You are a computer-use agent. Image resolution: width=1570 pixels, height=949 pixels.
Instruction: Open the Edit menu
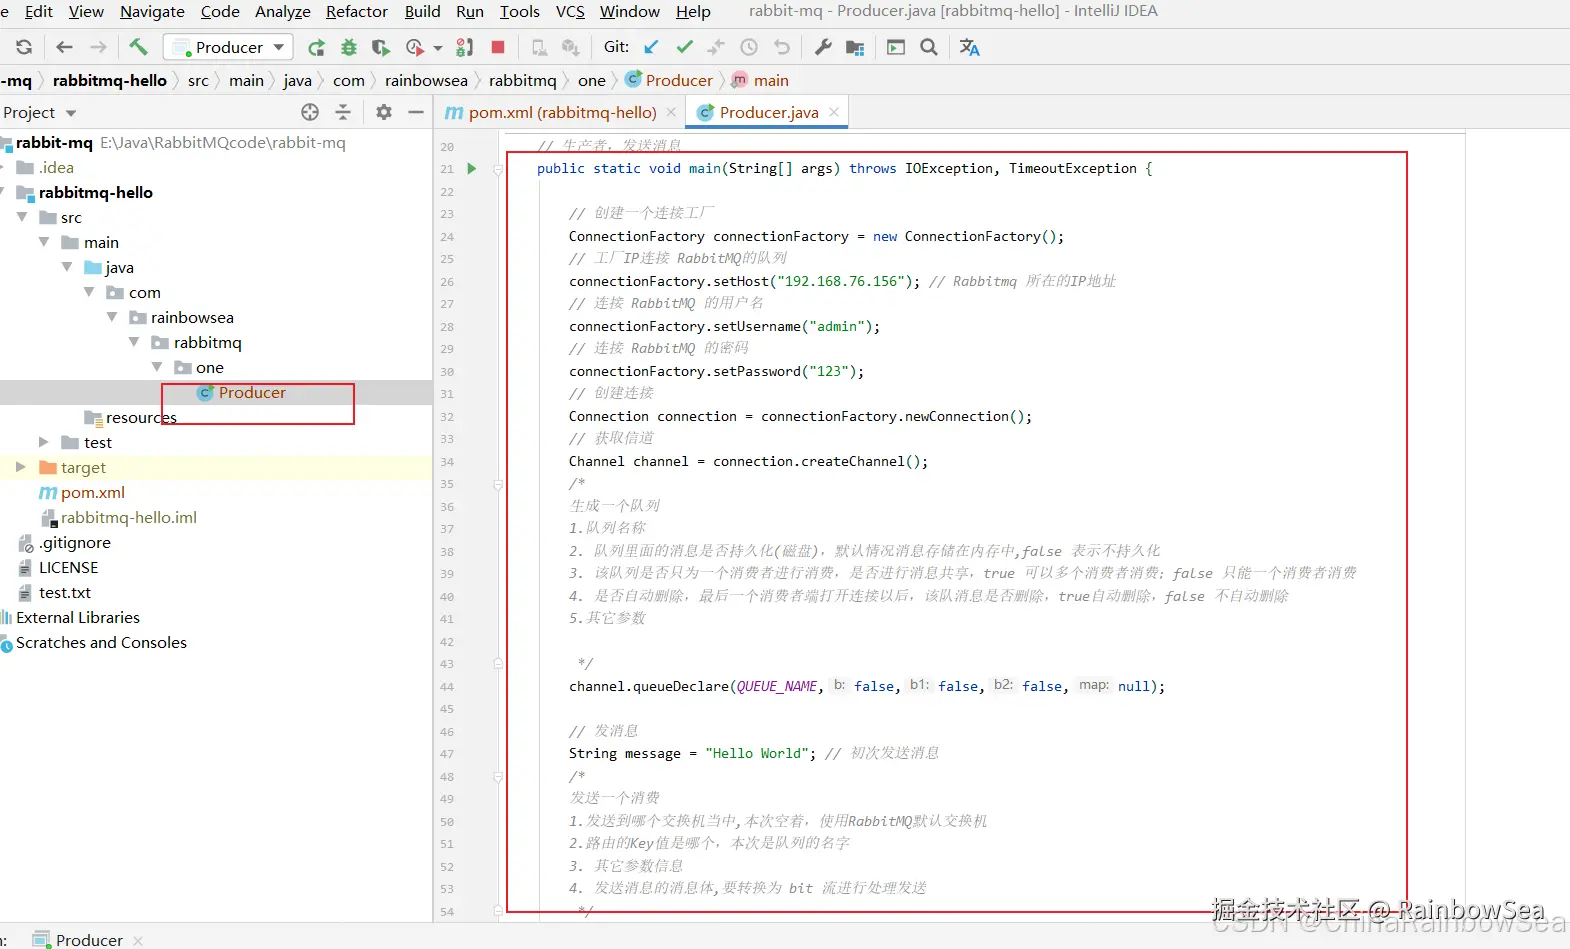pos(39,11)
